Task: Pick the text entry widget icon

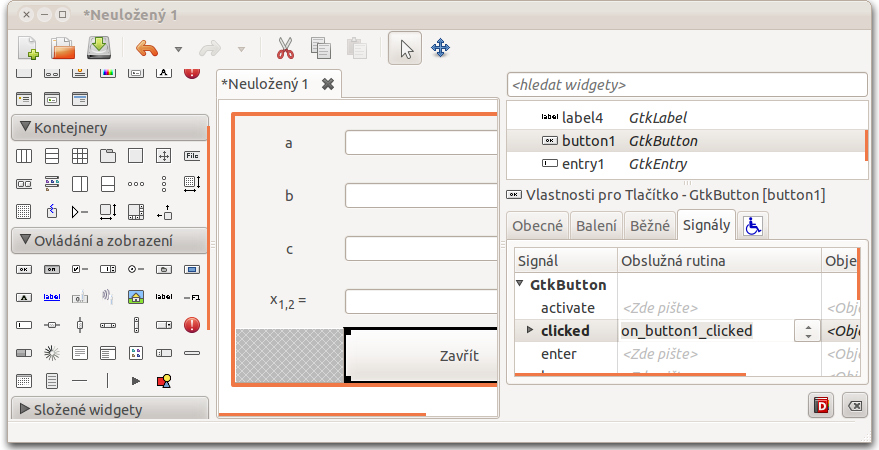Action: (x=24, y=325)
